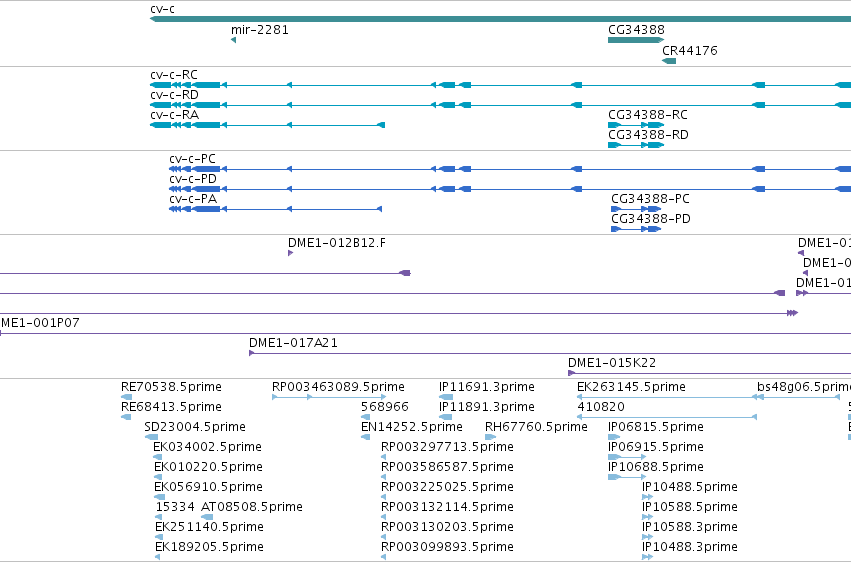
Task: Click the IP06815.5prime label
Action: click(x=656, y=427)
